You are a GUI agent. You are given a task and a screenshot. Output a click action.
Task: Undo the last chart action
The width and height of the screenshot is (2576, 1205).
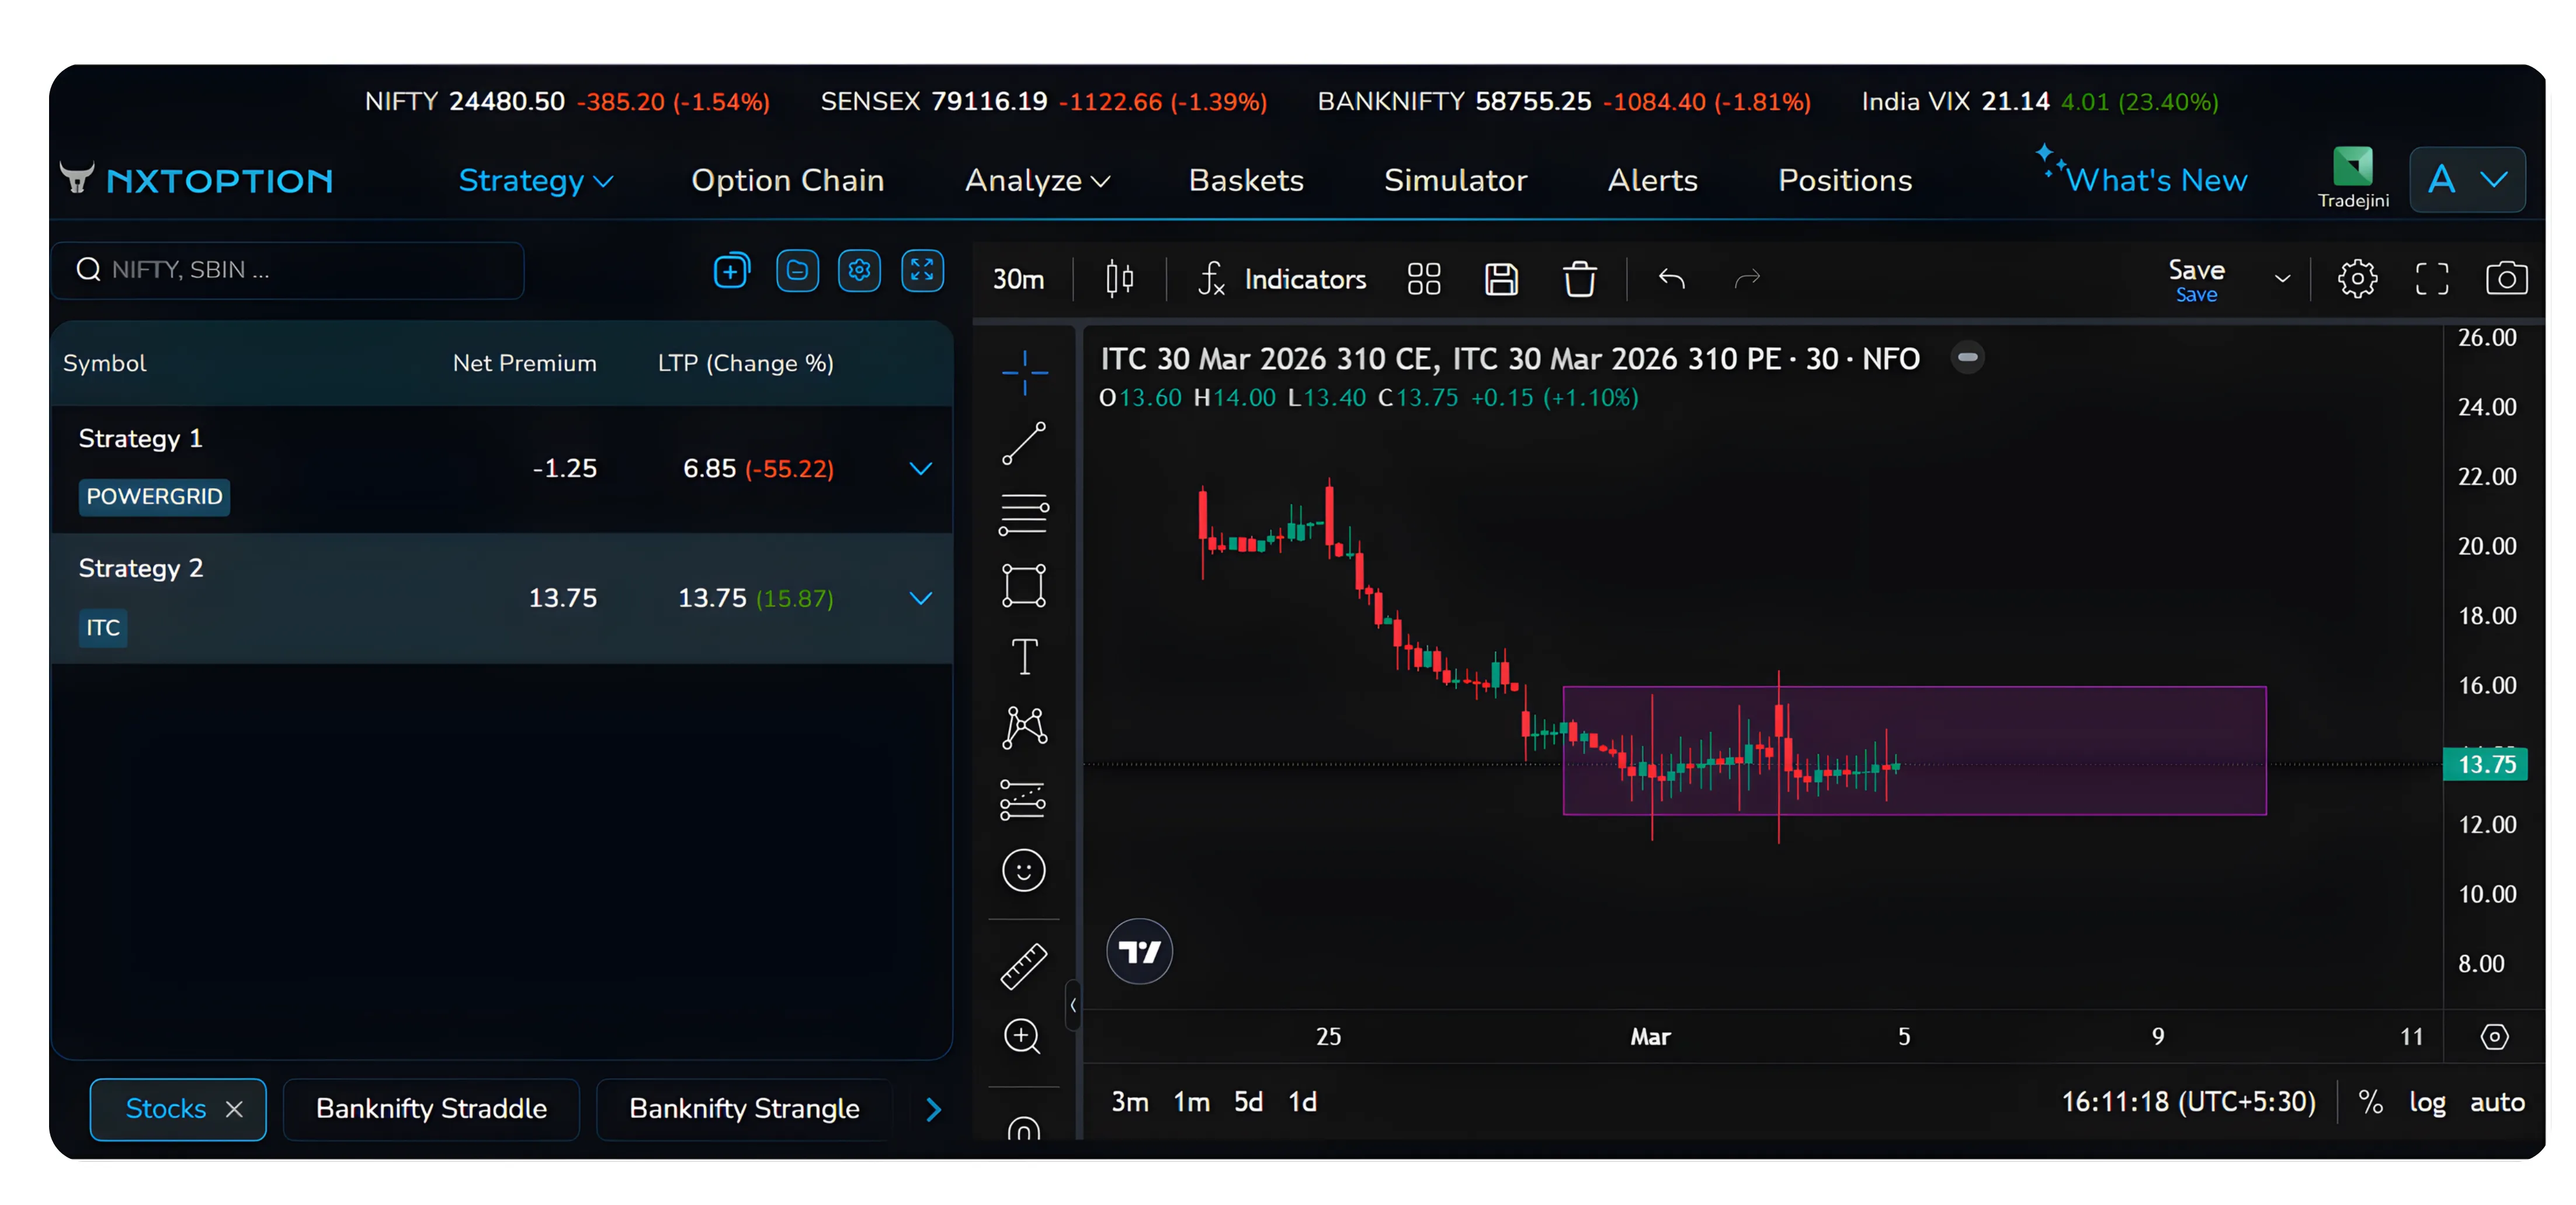1671,280
